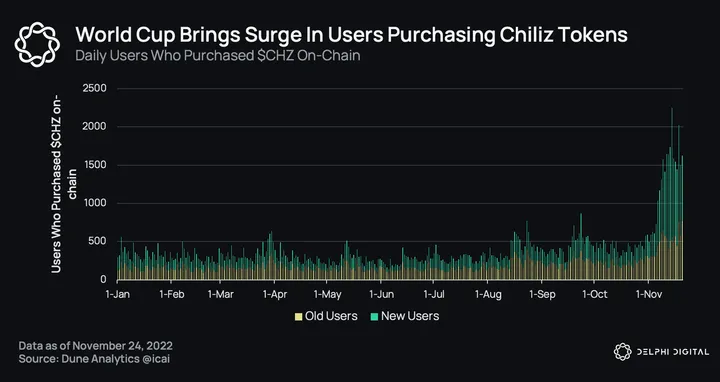Click the 2500 y-axis value
This screenshot has width=720, height=382.
[94, 88]
